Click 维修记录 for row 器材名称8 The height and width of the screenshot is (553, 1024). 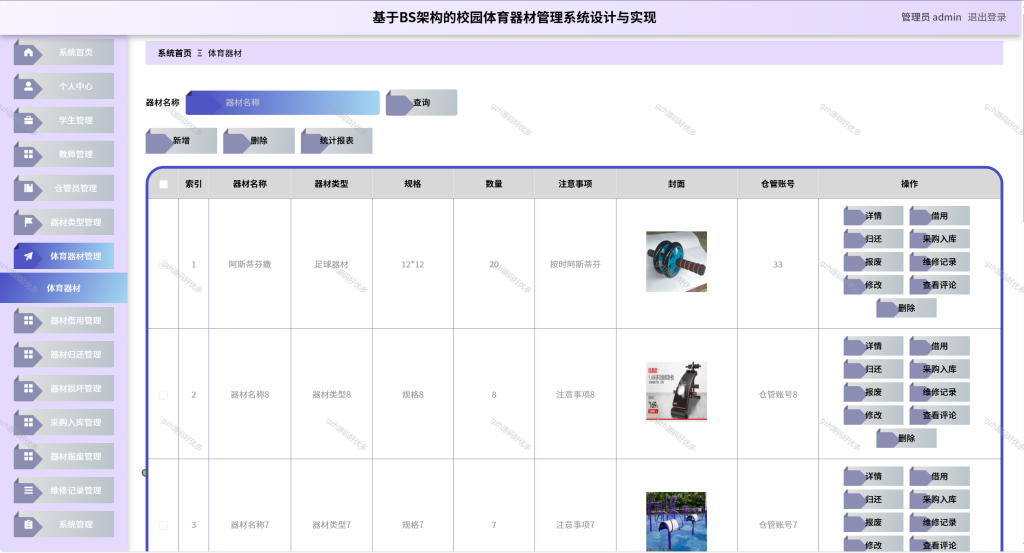coord(939,392)
